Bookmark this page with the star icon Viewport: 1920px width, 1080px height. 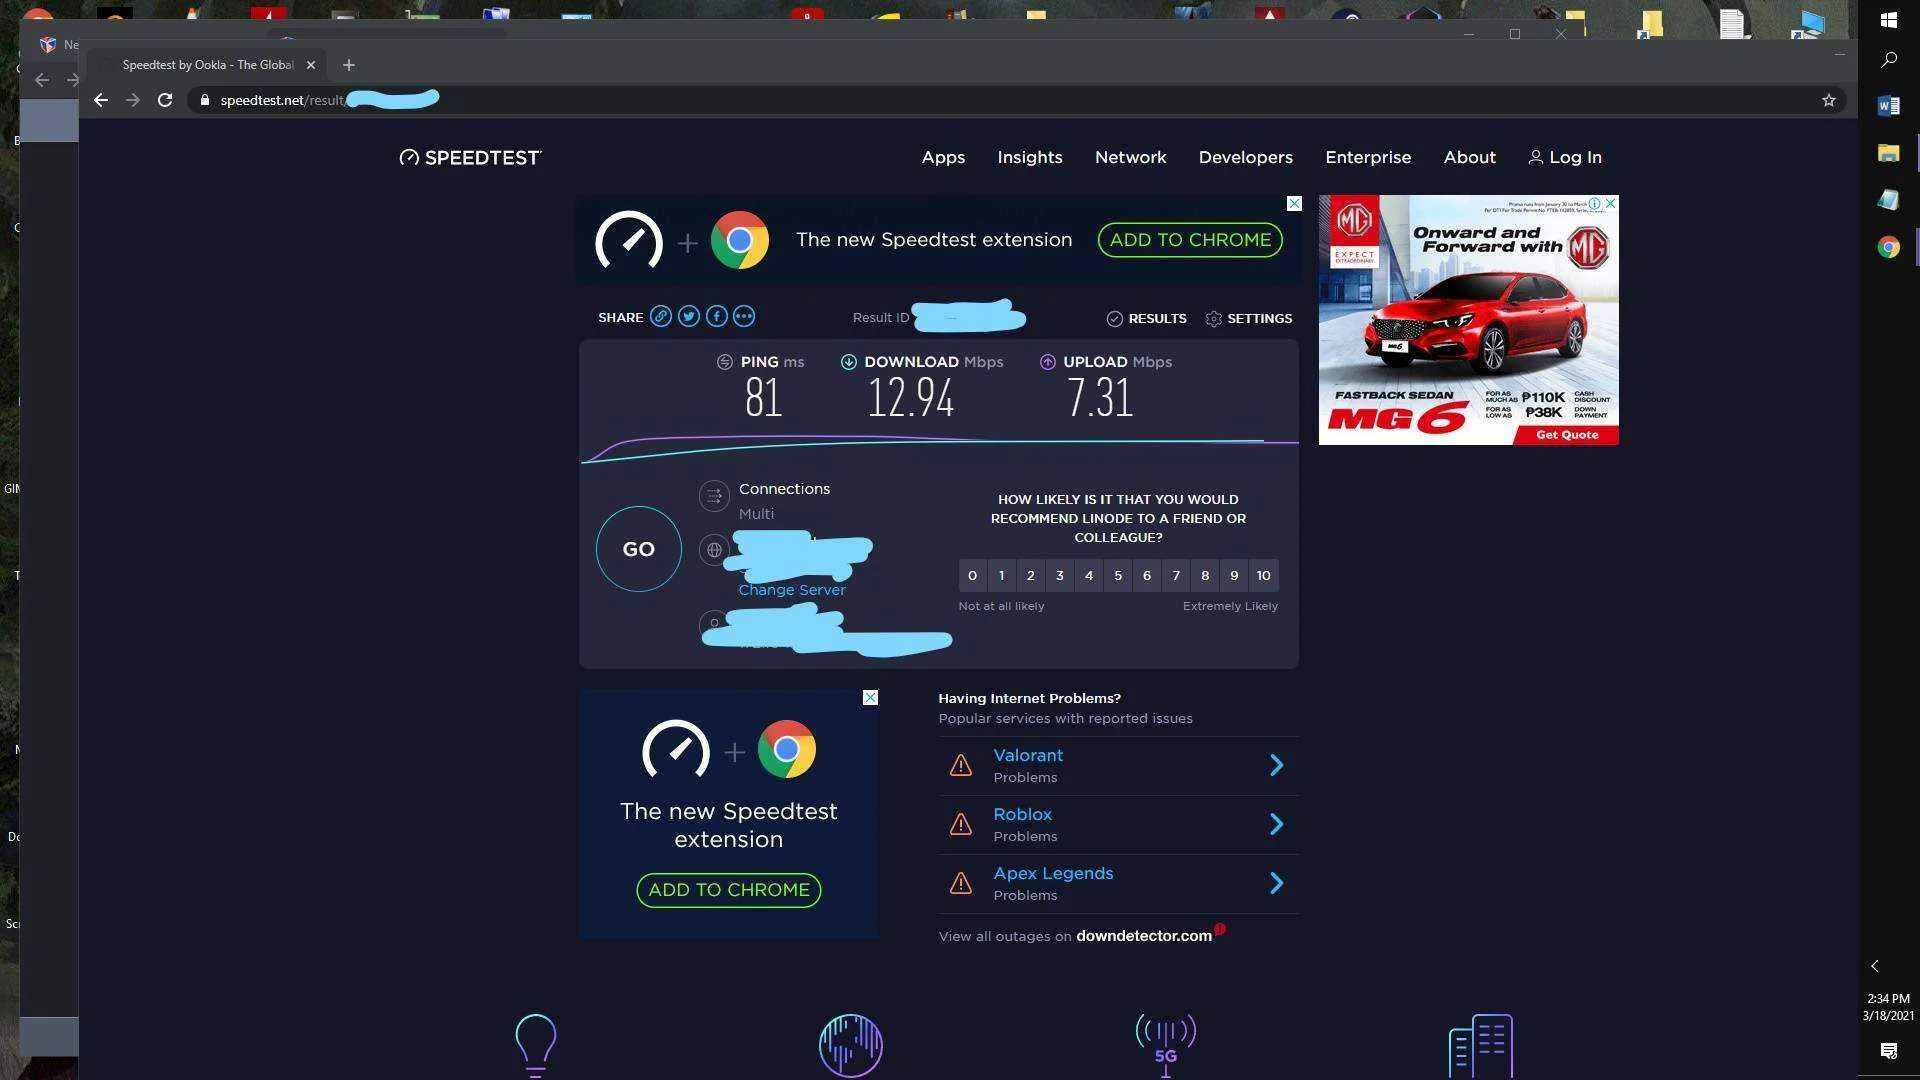1828,100
